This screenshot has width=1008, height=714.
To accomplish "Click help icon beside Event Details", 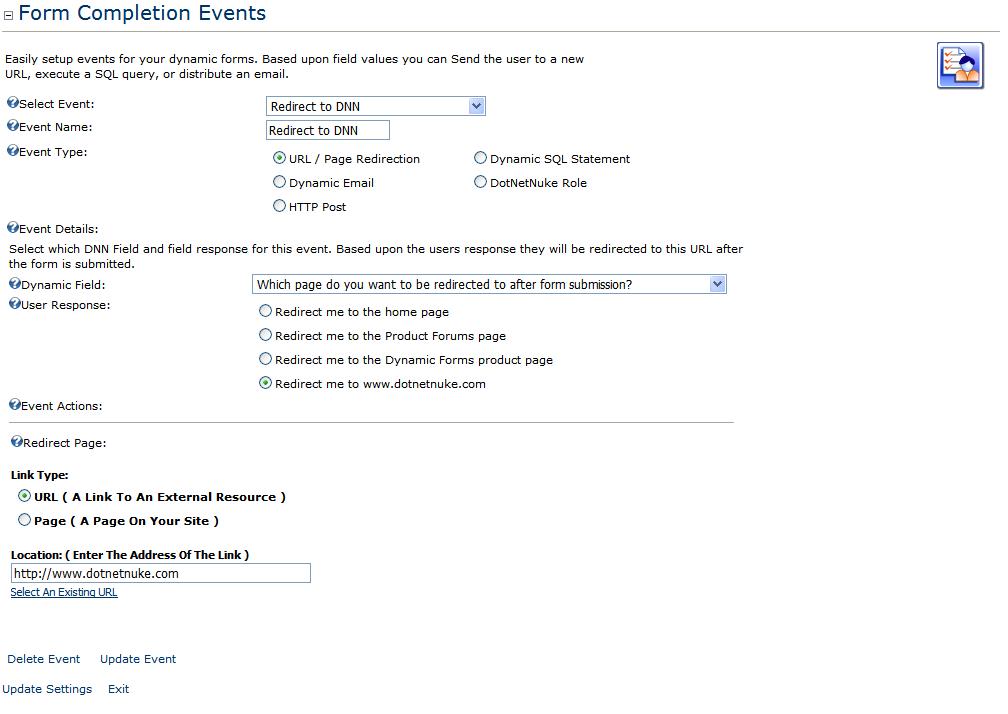I will coord(12,228).
